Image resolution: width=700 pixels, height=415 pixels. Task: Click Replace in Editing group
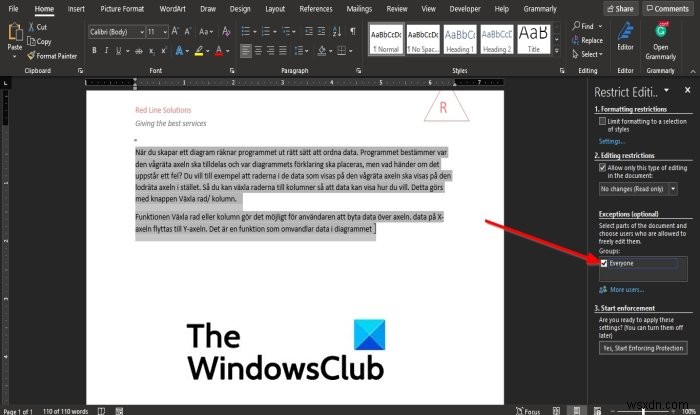[588, 40]
